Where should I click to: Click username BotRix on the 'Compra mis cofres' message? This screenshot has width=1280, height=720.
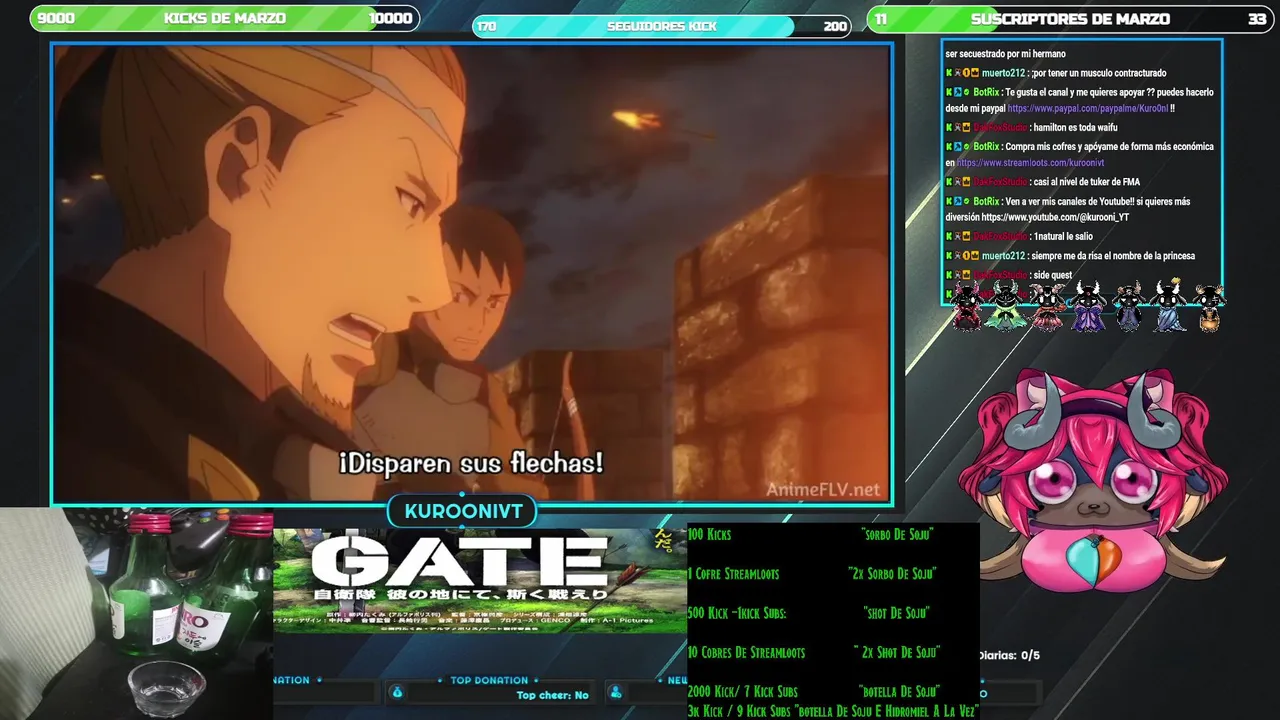(986, 147)
